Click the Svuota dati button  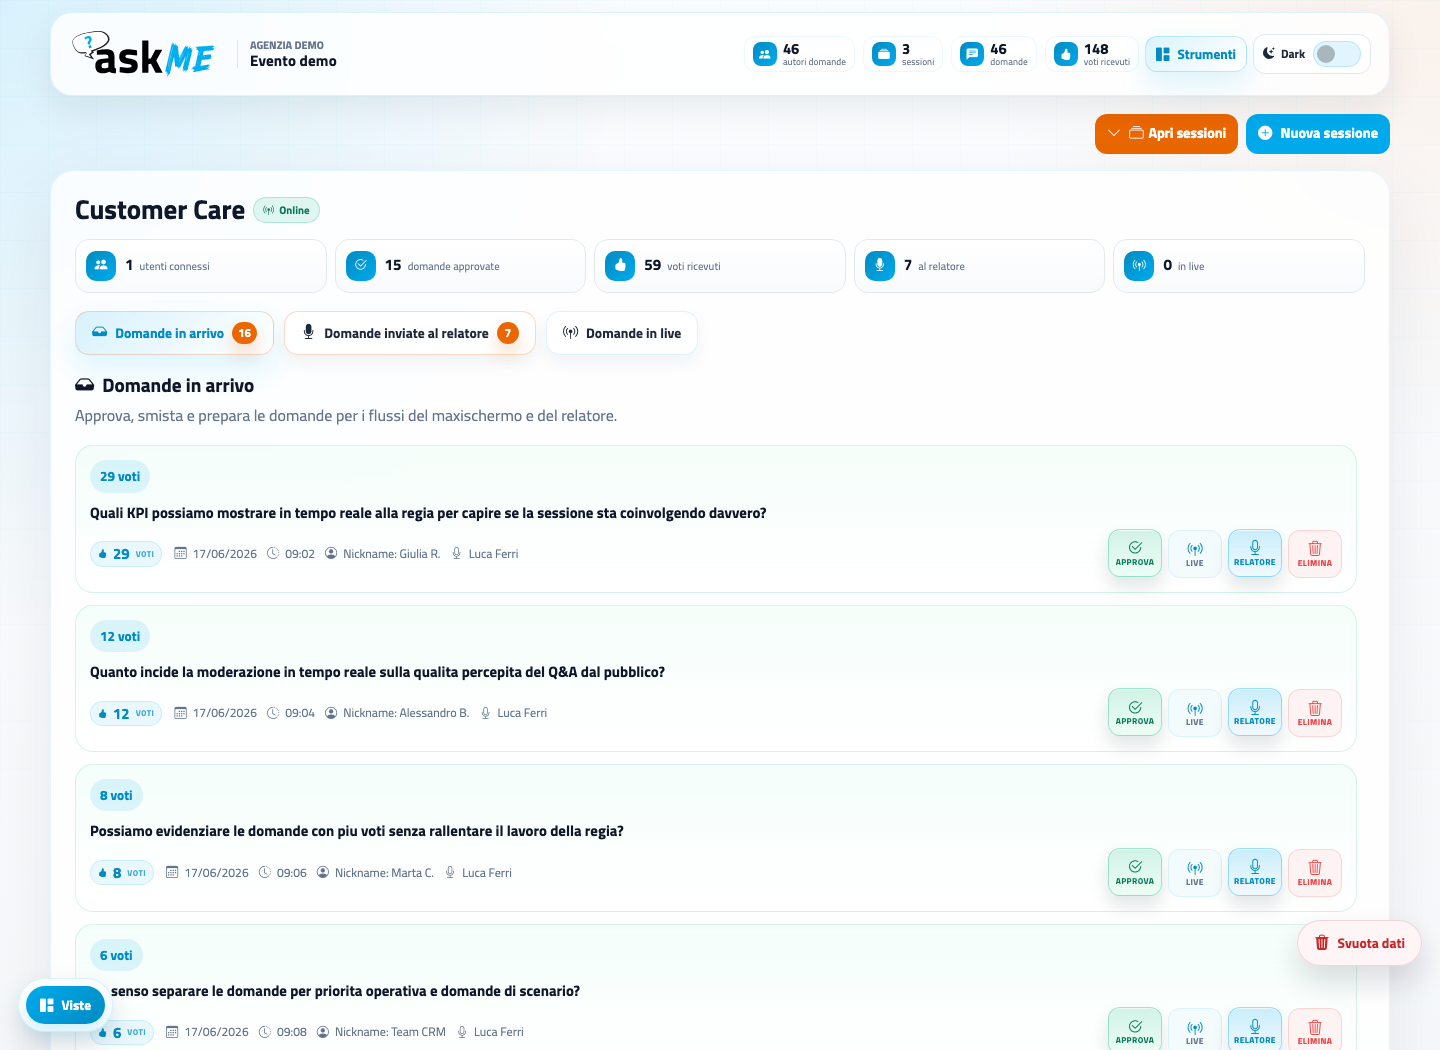point(1359,943)
